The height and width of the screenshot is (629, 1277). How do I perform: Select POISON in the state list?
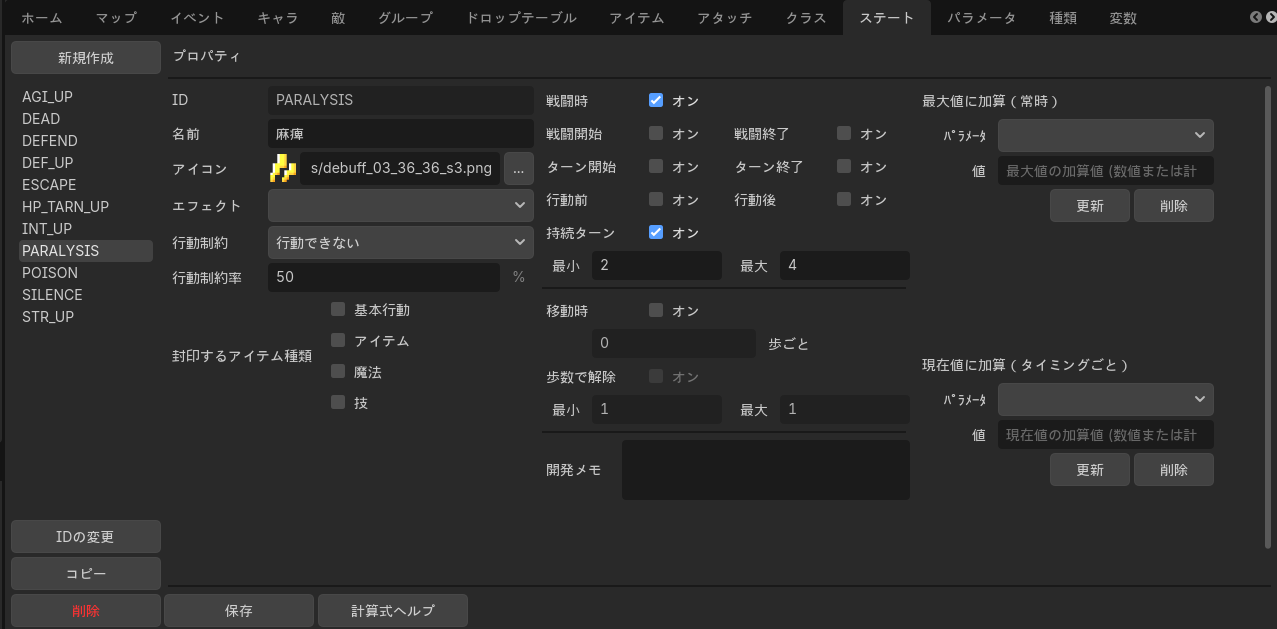click(x=86, y=273)
